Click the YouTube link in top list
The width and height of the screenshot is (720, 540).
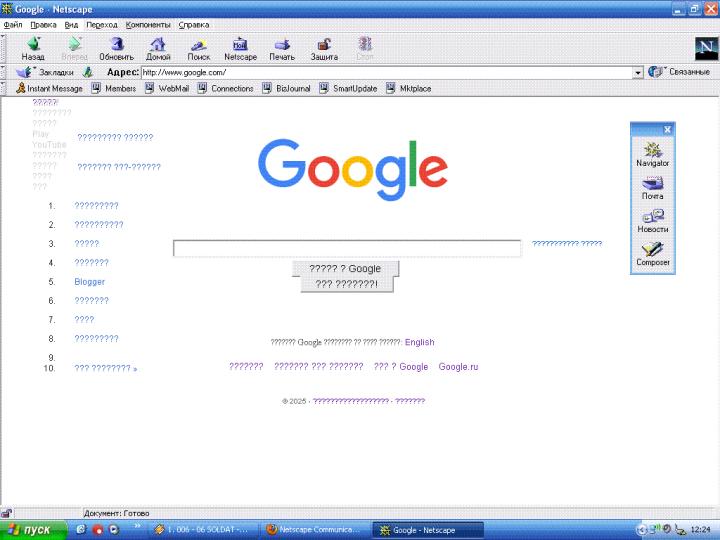tap(49, 144)
